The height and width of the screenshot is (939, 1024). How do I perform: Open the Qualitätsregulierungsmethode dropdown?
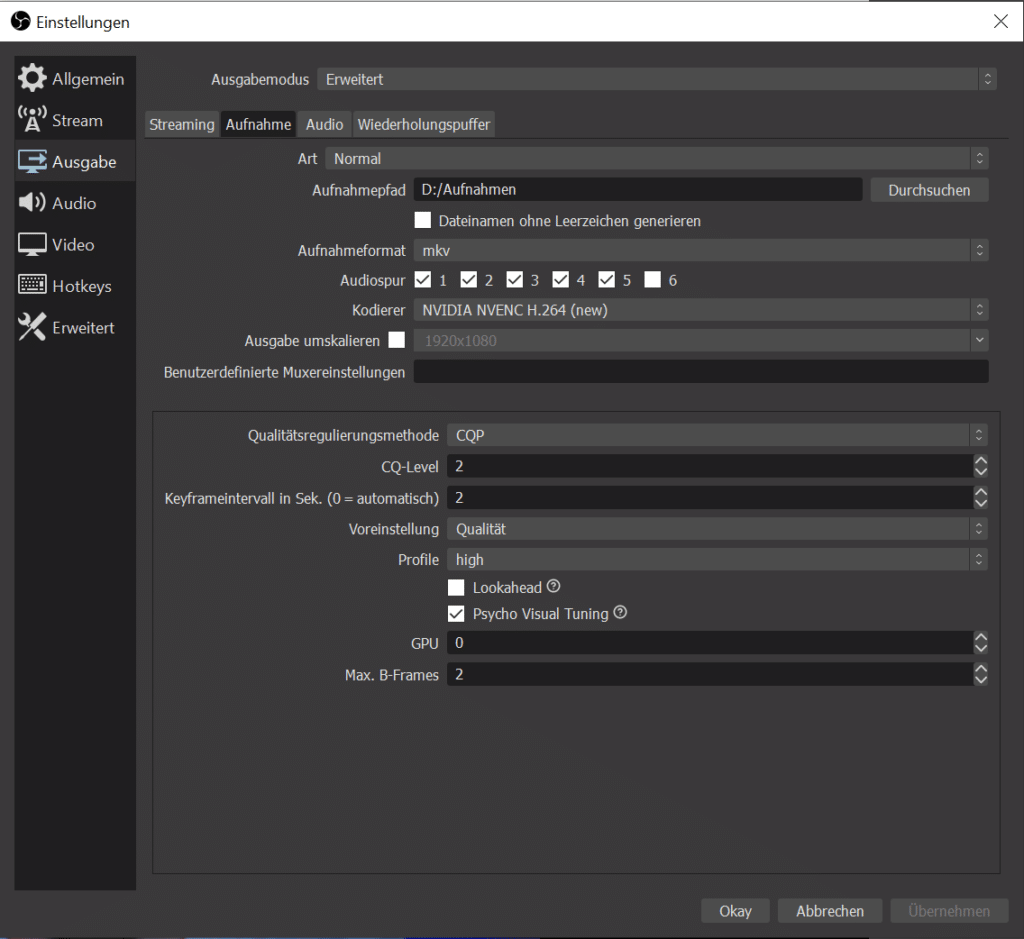(x=717, y=436)
